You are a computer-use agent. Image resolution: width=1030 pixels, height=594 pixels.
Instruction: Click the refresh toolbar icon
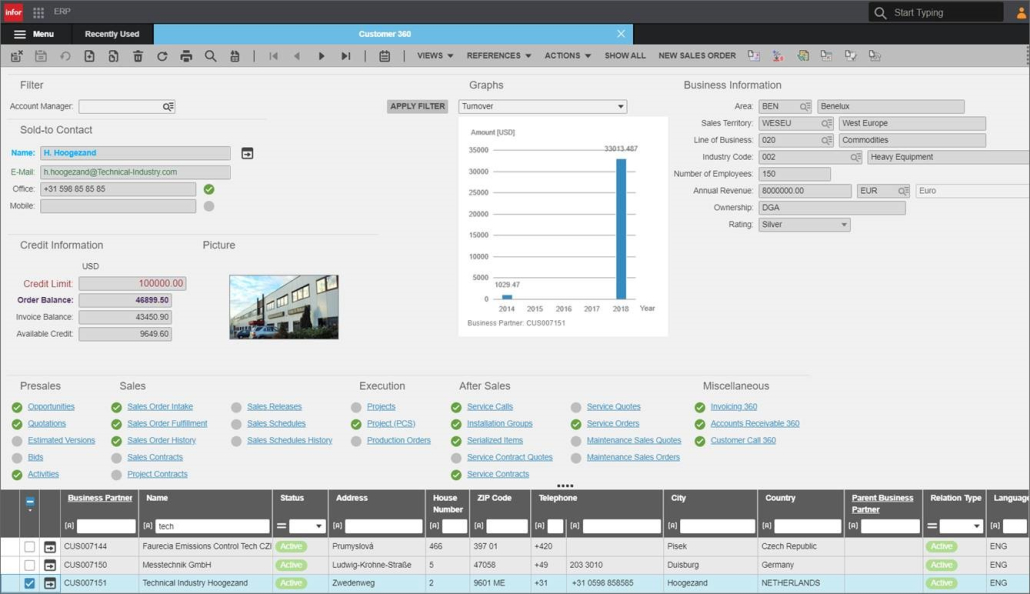pyautogui.click(x=162, y=56)
